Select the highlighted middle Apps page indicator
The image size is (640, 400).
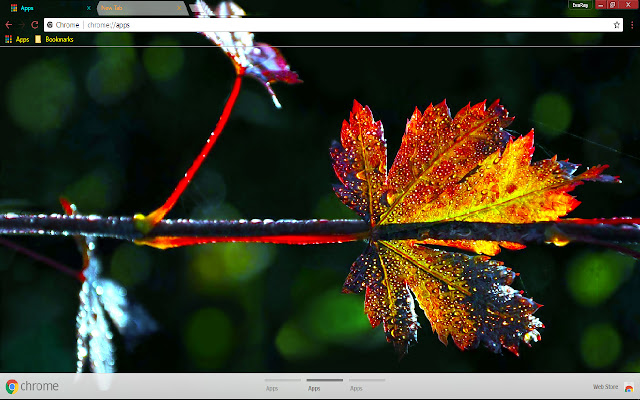[x=324, y=385]
